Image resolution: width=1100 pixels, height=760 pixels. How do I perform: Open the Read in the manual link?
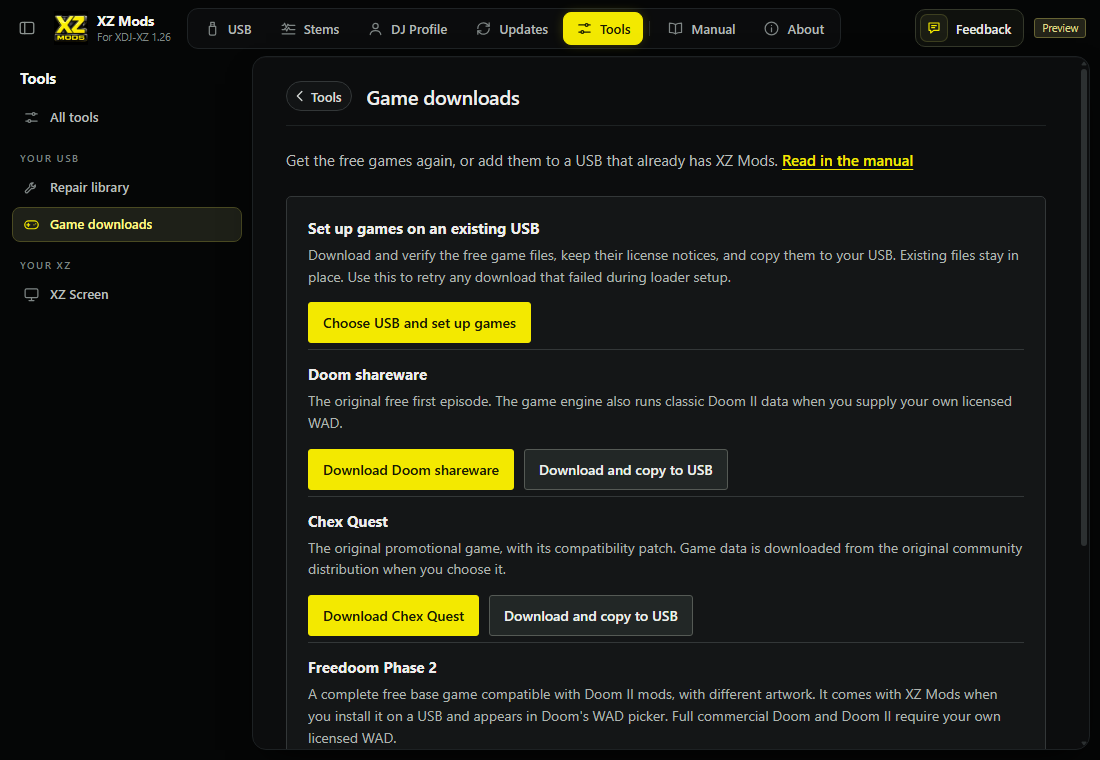[x=847, y=161]
